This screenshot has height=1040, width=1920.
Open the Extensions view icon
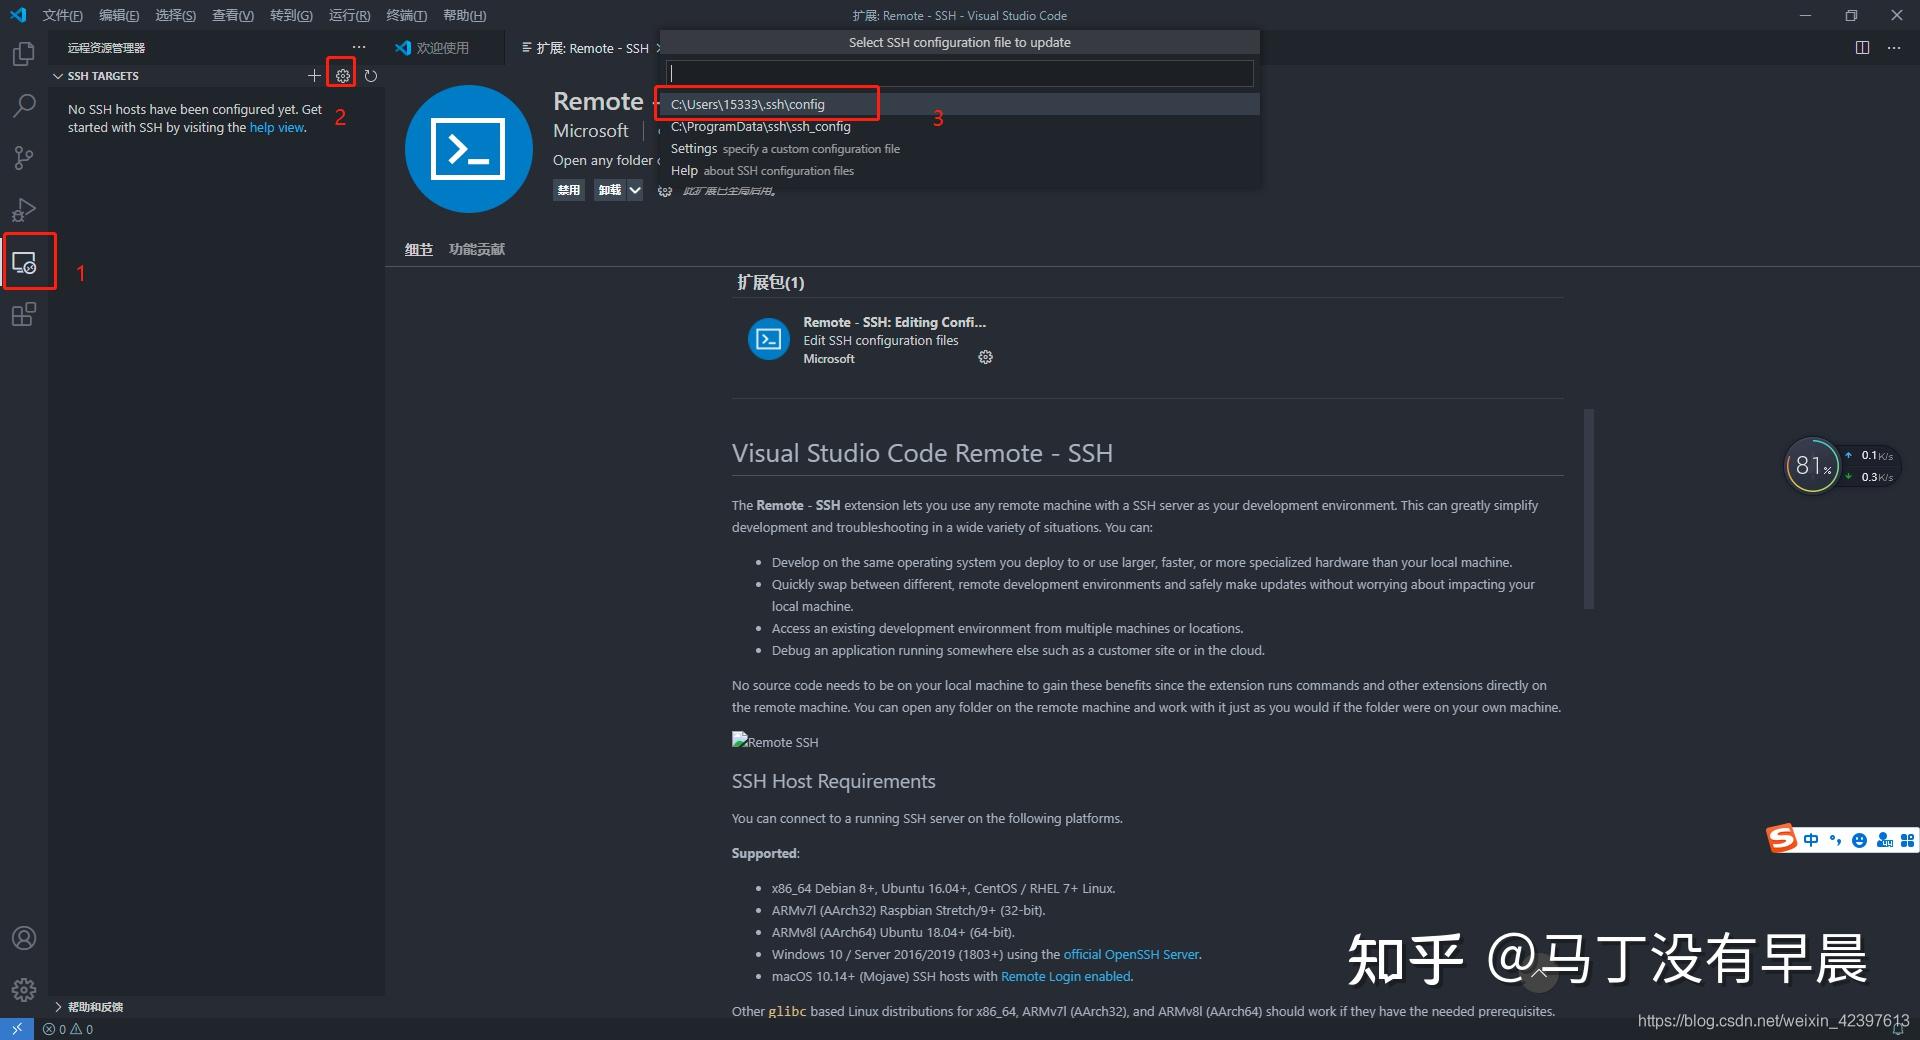pos(24,314)
